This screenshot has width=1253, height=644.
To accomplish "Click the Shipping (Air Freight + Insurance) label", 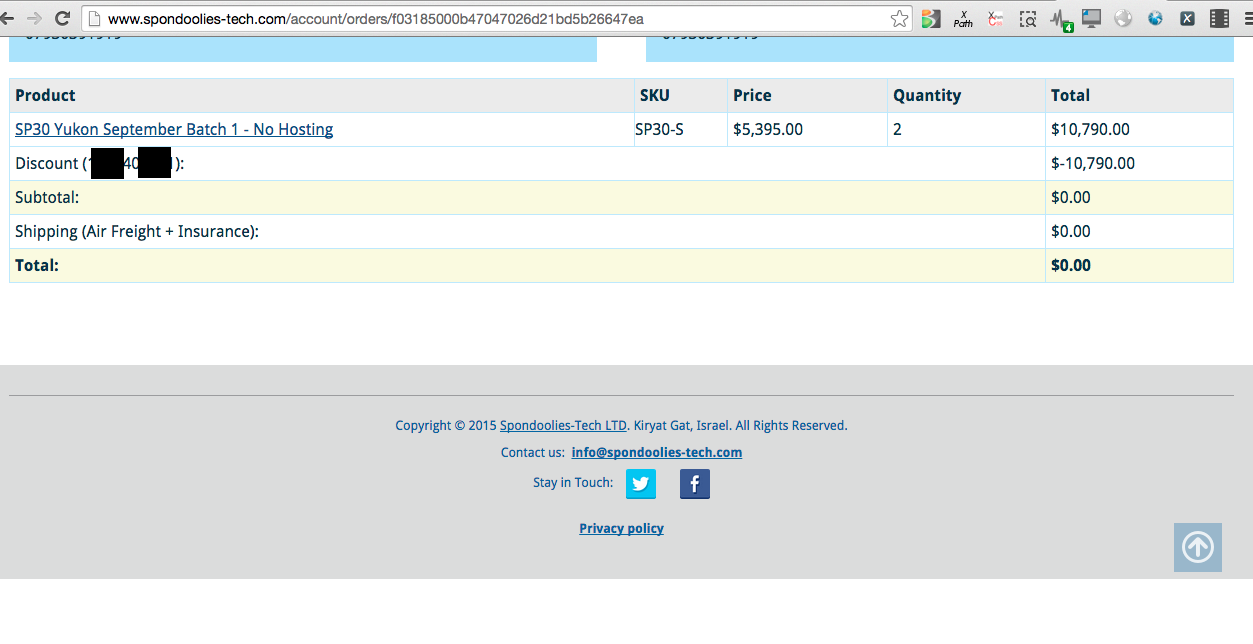I will tap(137, 231).
